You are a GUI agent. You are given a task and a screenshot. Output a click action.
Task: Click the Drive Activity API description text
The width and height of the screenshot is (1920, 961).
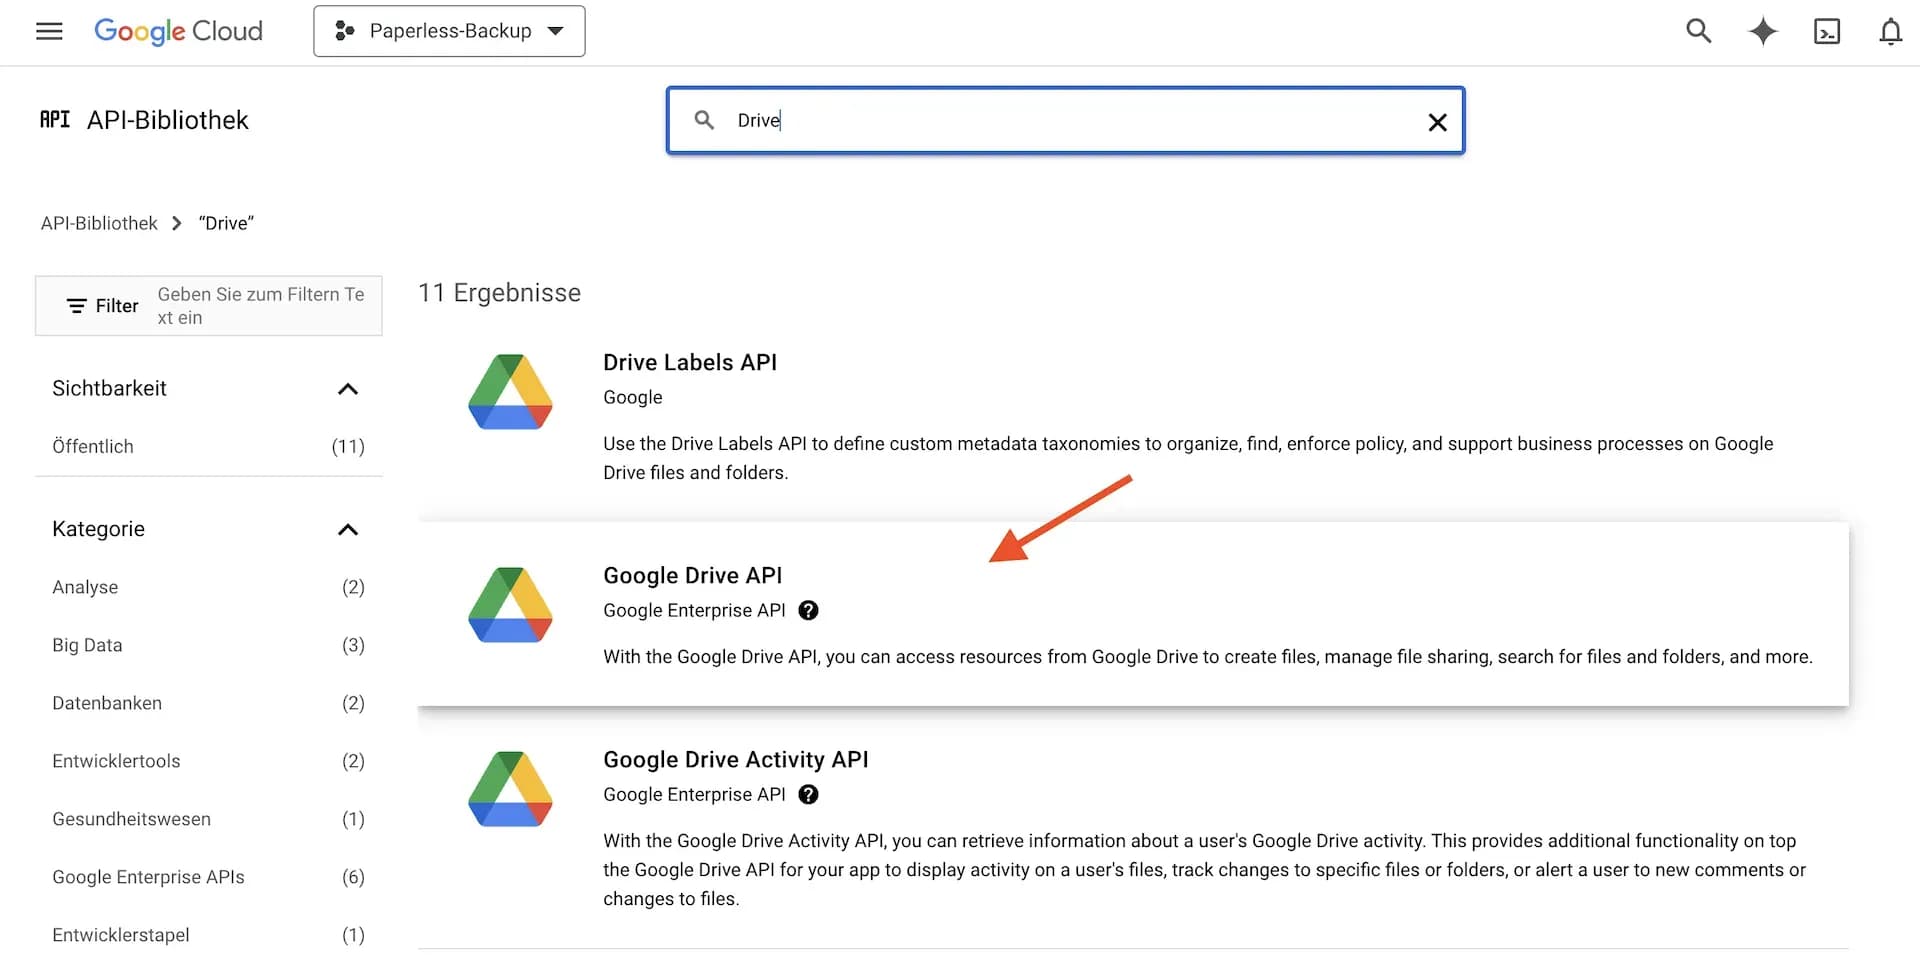pos(1204,870)
